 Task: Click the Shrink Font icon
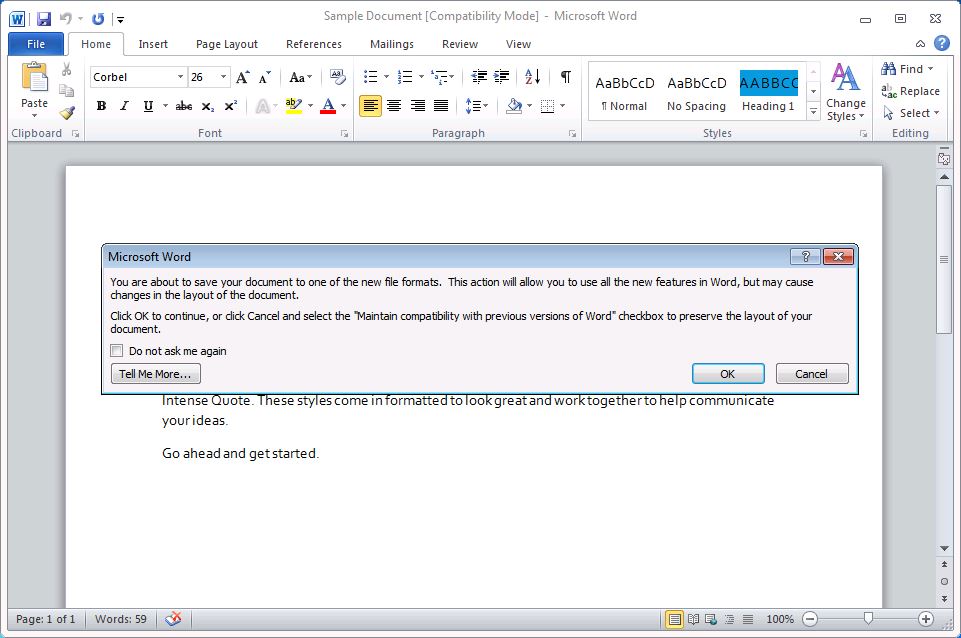(265, 77)
